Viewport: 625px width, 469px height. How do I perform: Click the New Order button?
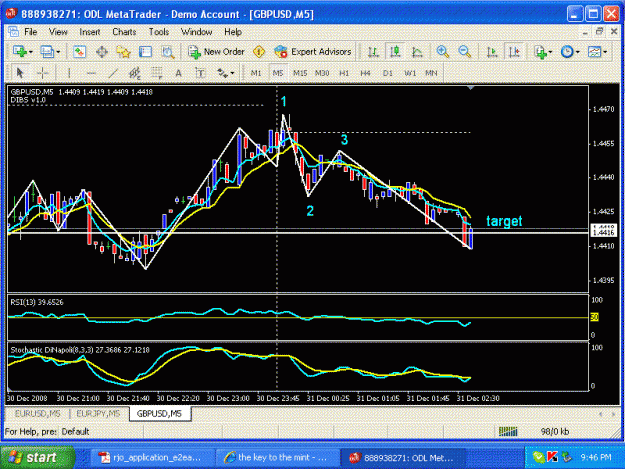216,51
